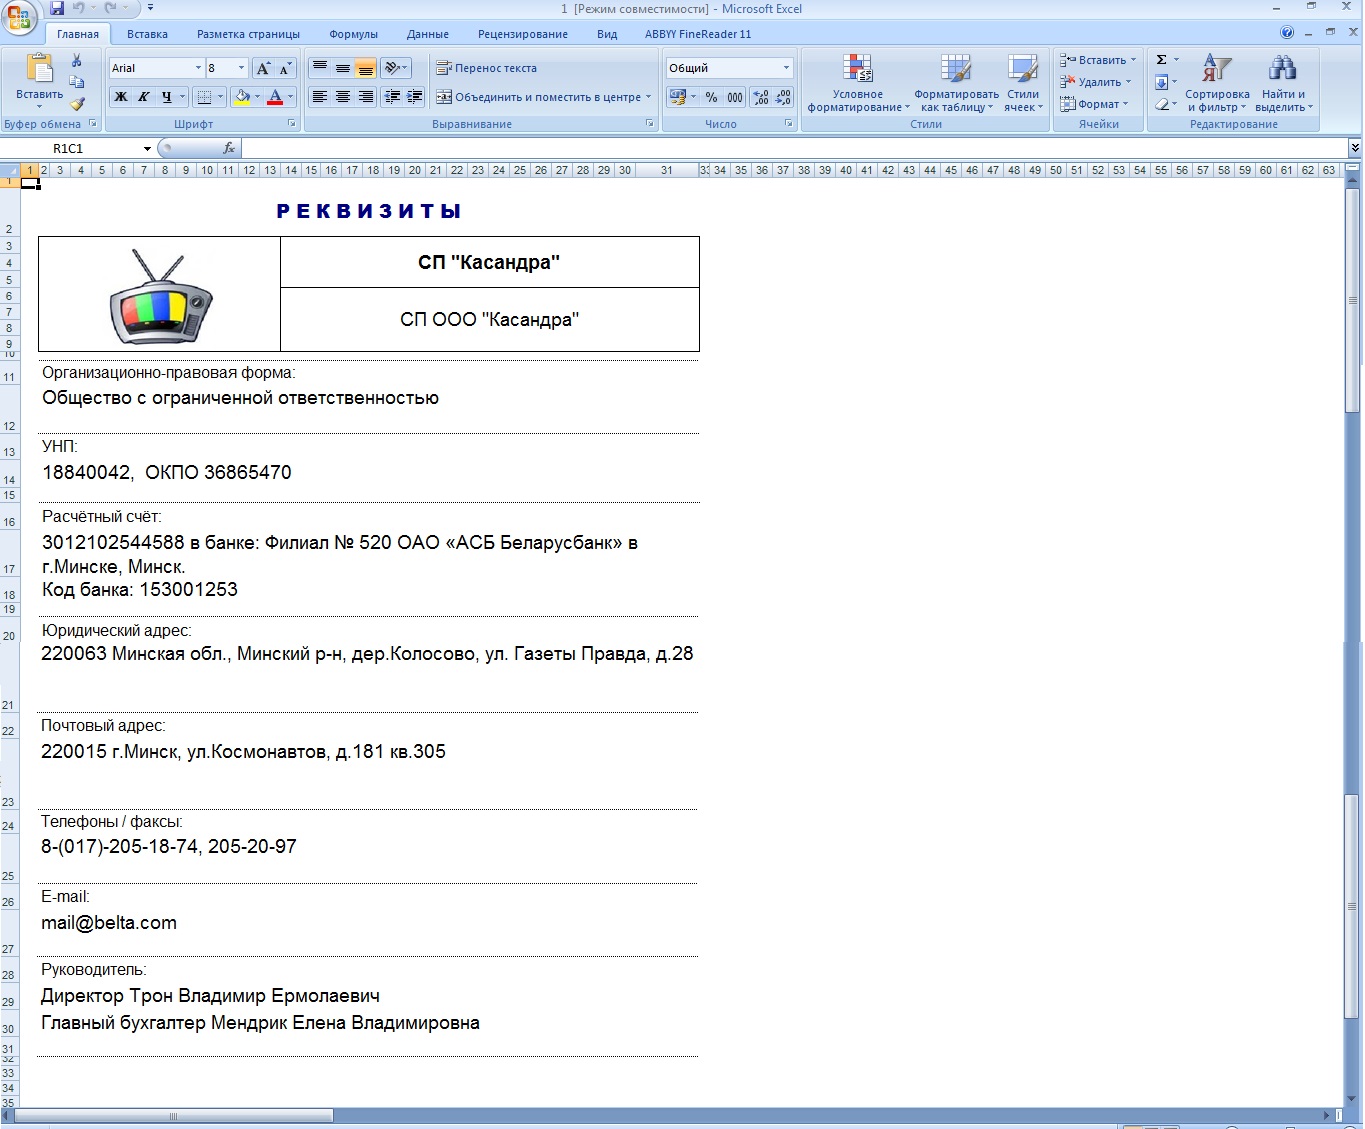Go to the Рецензирование tab

[523, 34]
